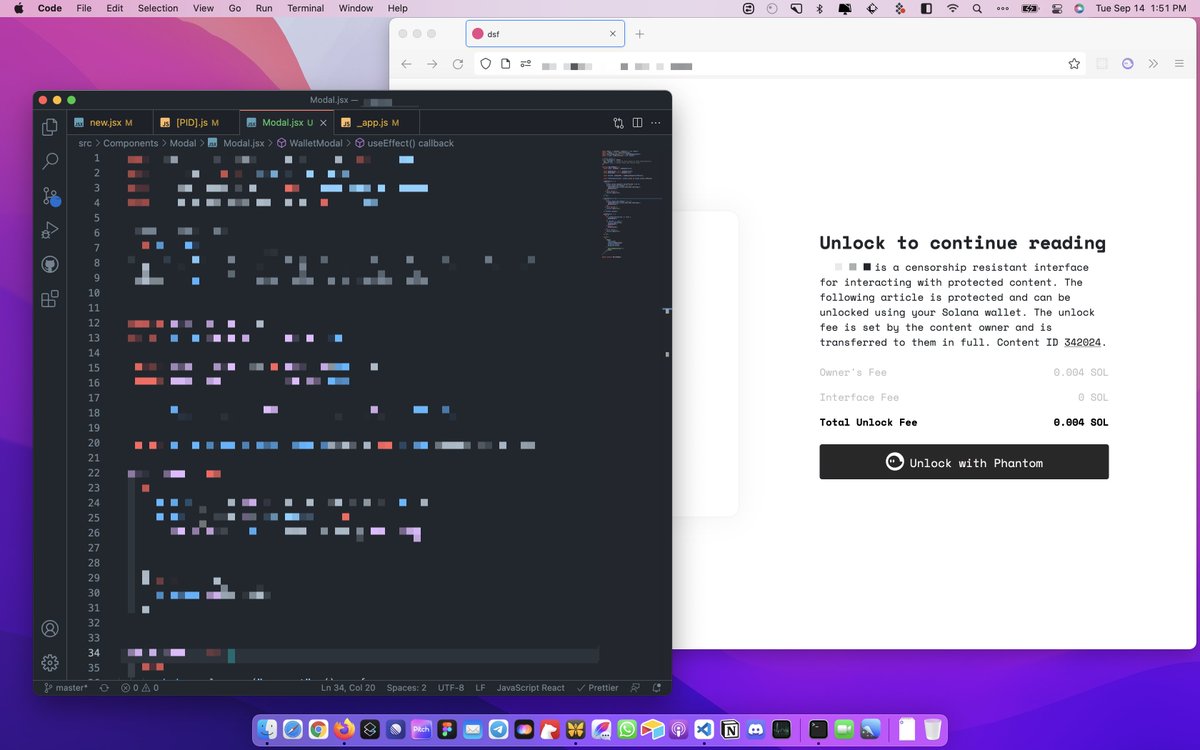Open Spotlight search in menu bar
1200x750 pixels.
977,8
